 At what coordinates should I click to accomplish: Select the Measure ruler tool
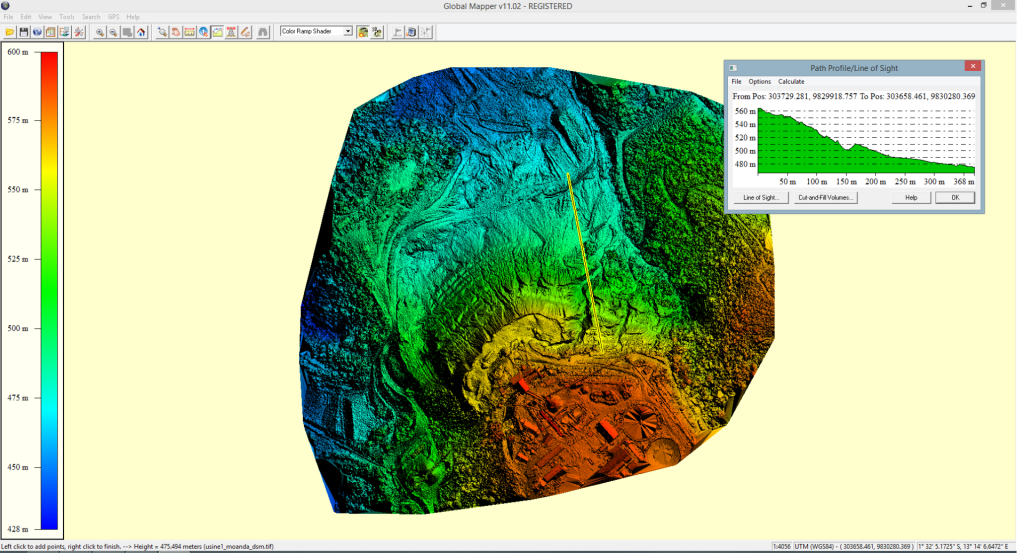189,32
